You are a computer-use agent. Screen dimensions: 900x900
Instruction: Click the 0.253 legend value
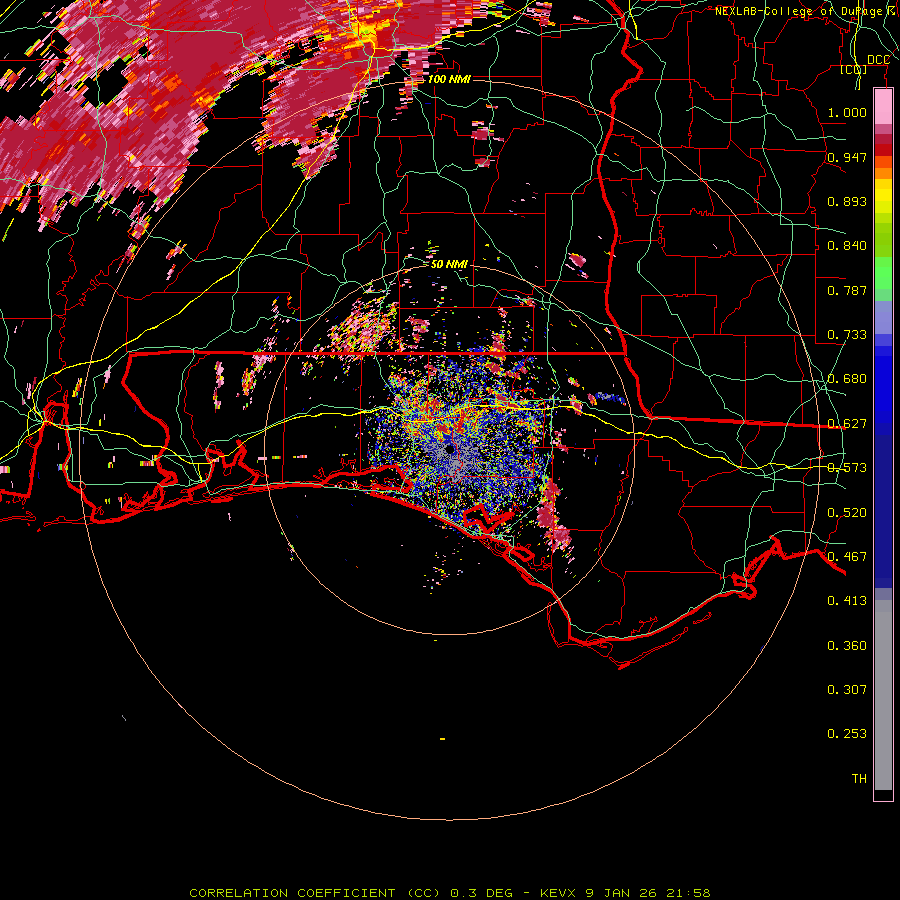[847, 734]
